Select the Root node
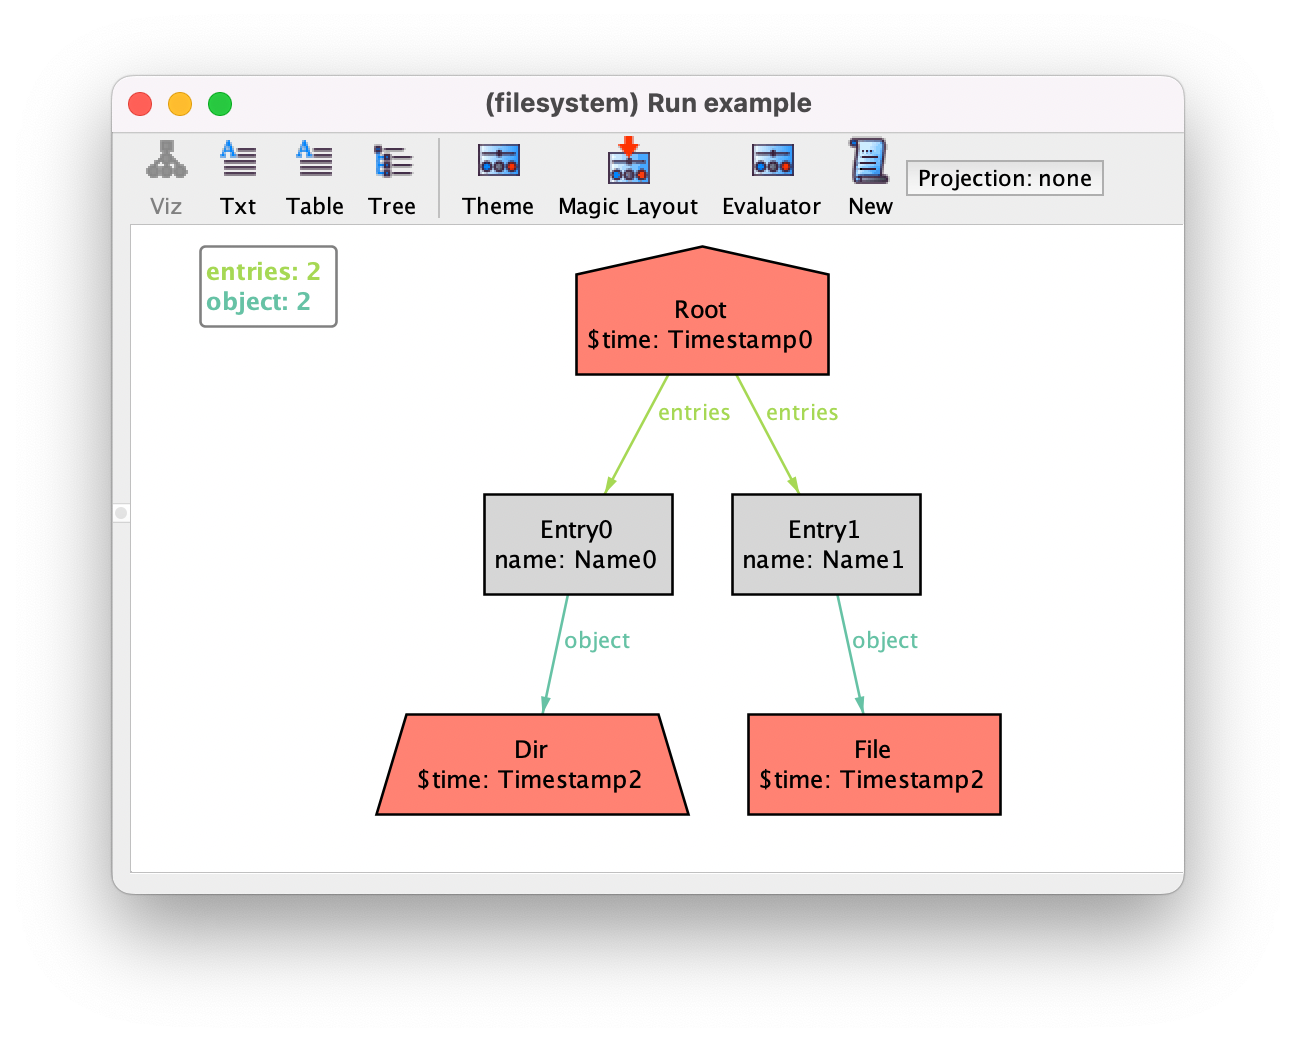The image size is (1296, 1042). click(x=702, y=311)
